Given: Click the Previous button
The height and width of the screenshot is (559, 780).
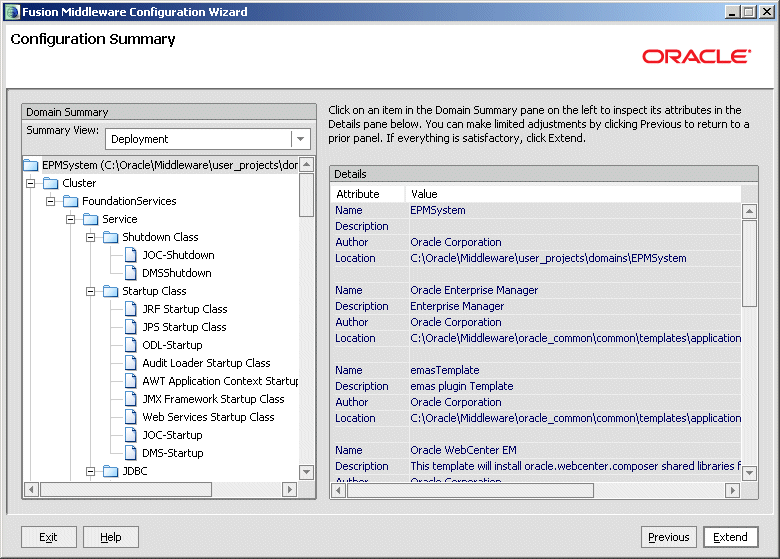Looking at the screenshot, I should pos(669,537).
